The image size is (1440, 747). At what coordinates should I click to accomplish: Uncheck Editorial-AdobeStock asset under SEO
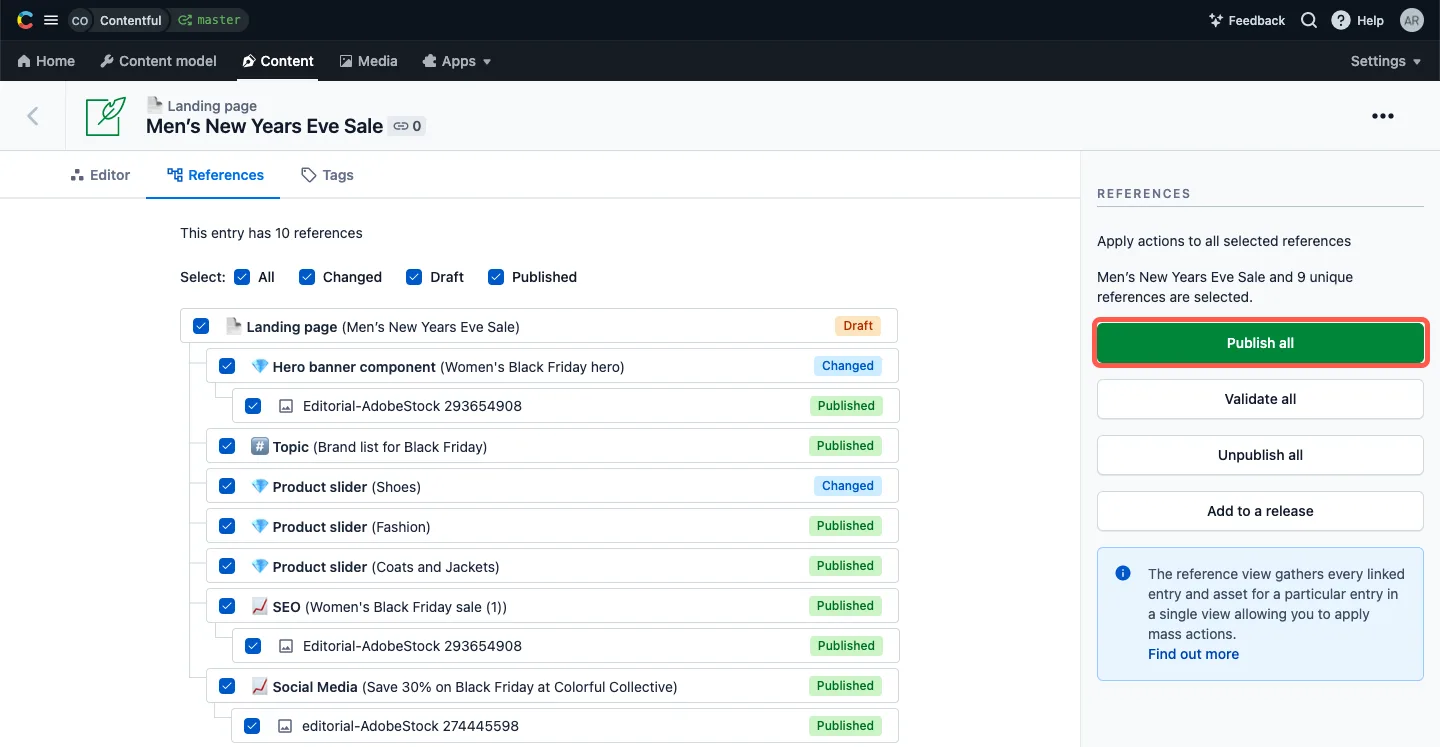pyautogui.click(x=253, y=646)
